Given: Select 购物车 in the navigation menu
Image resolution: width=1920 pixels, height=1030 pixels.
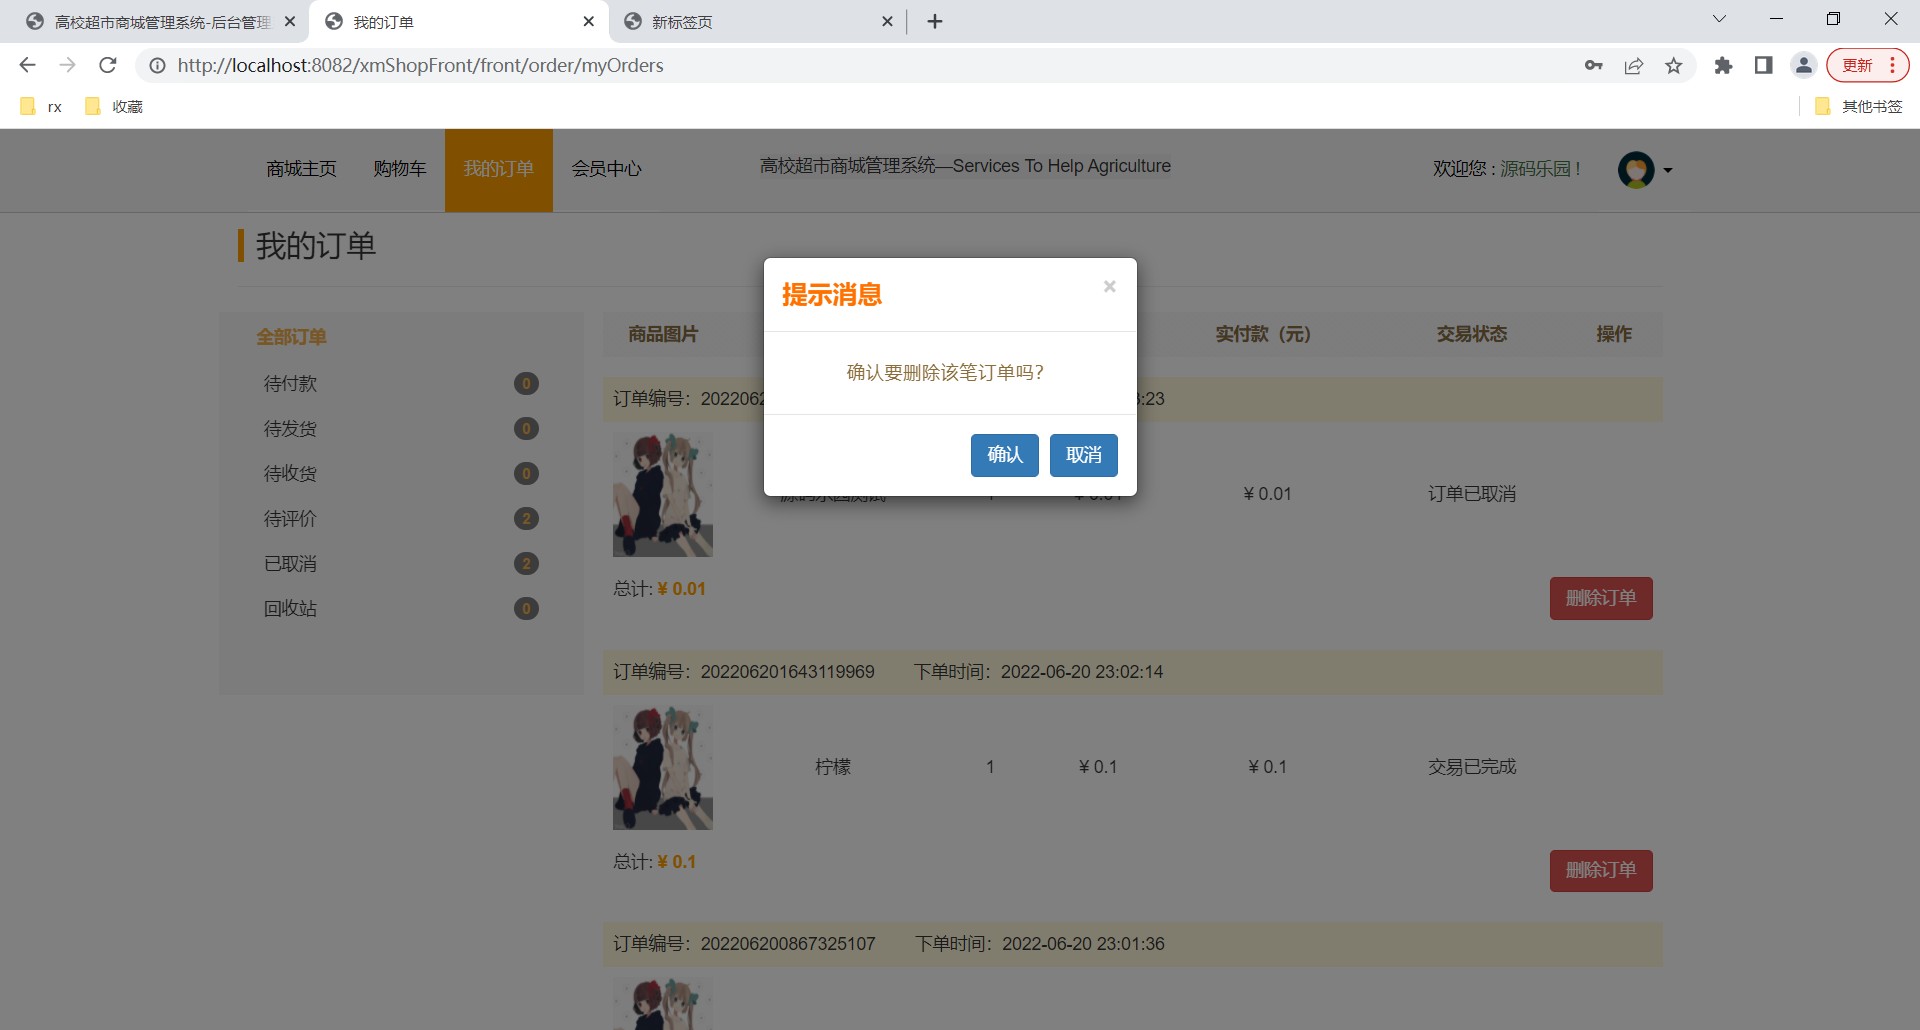Looking at the screenshot, I should tap(400, 169).
